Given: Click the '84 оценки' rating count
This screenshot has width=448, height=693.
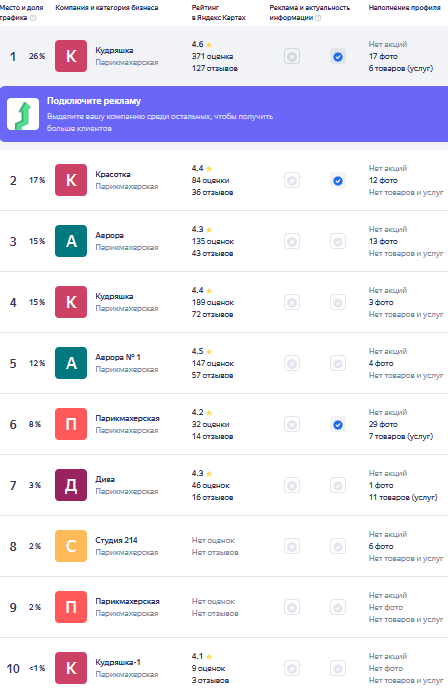Looking at the screenshot, I should coord(210,180).
